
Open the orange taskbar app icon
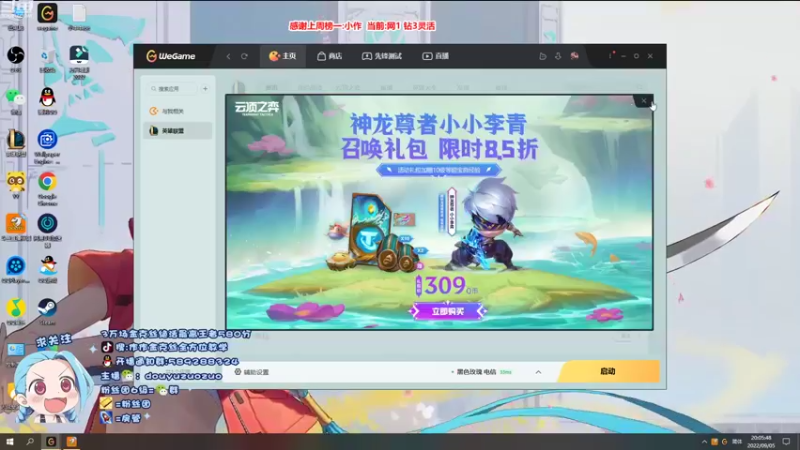tap(71, 441)
